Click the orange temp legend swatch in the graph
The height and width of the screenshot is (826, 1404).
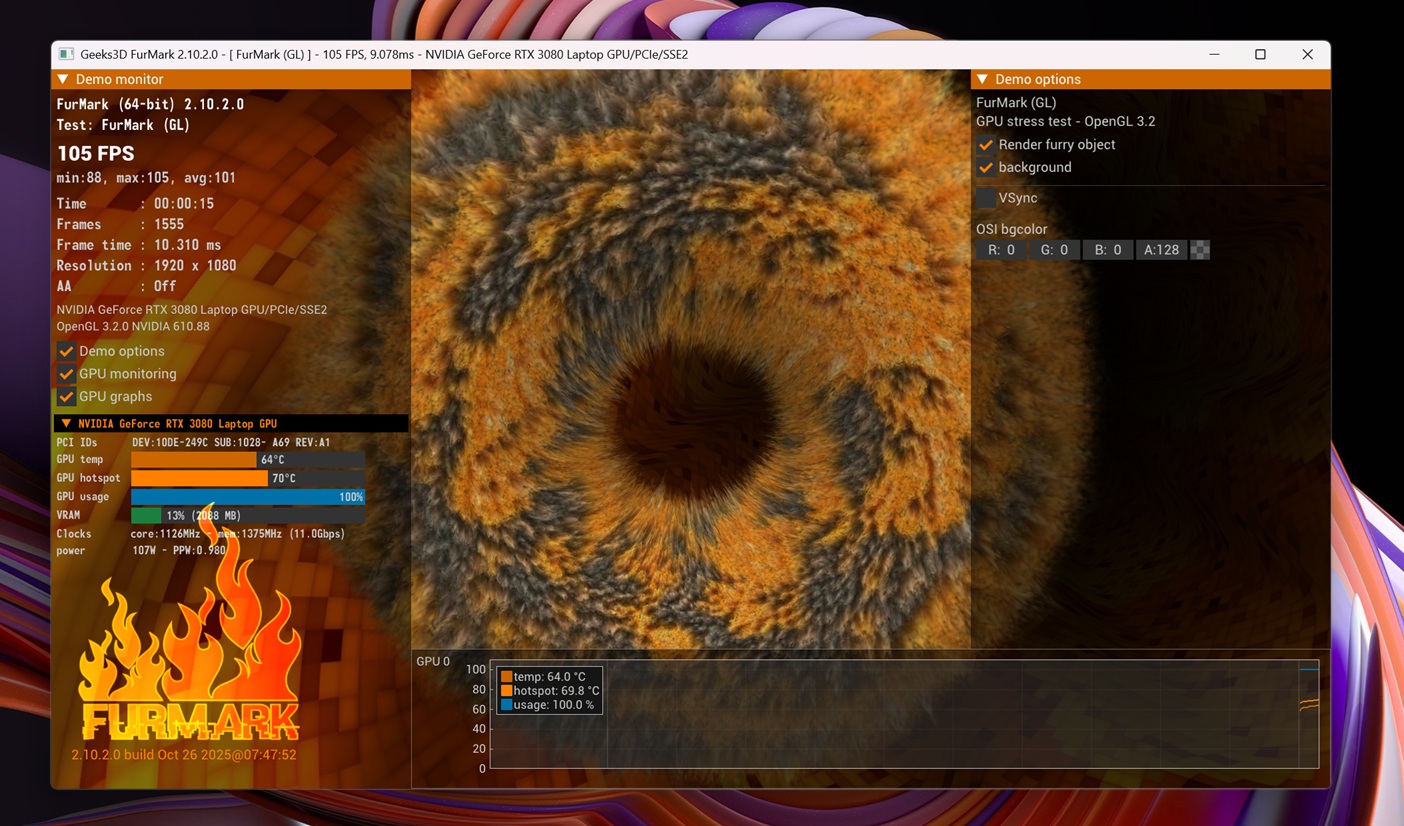pyautogui.click(x=506, y=677)
